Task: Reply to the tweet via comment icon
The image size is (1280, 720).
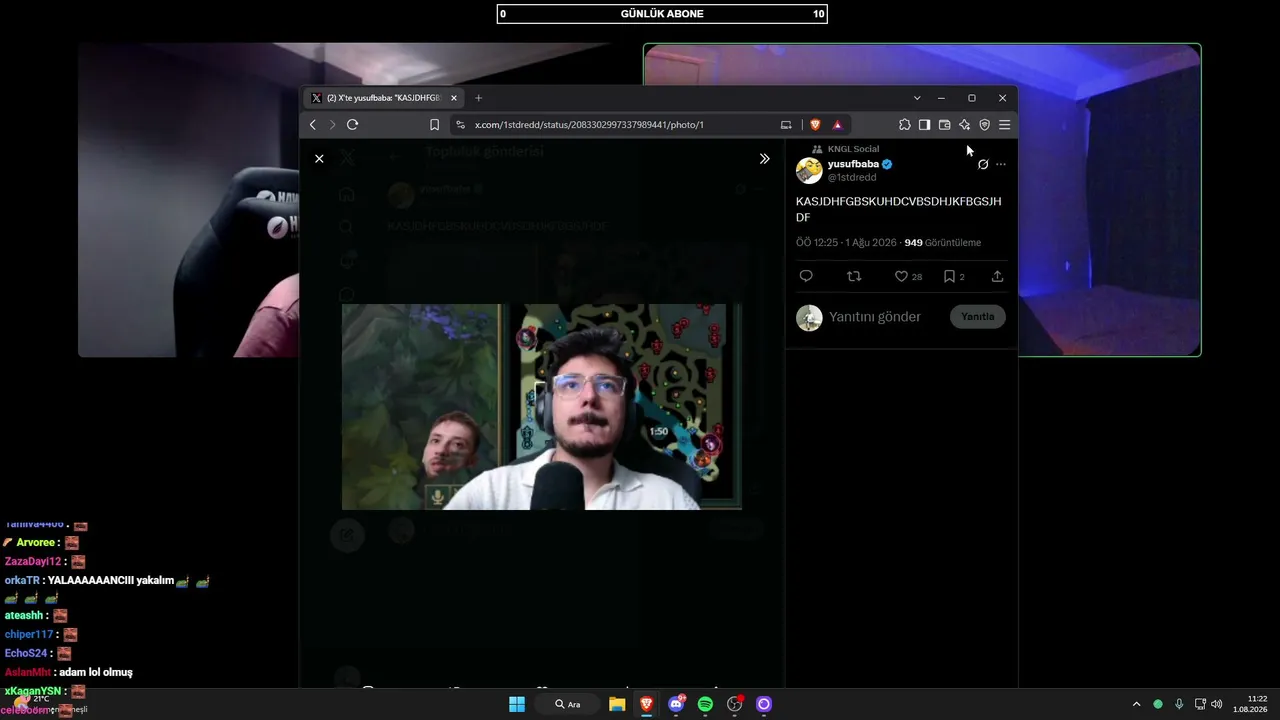Action: pyautogui.click(x=806, y=276)
